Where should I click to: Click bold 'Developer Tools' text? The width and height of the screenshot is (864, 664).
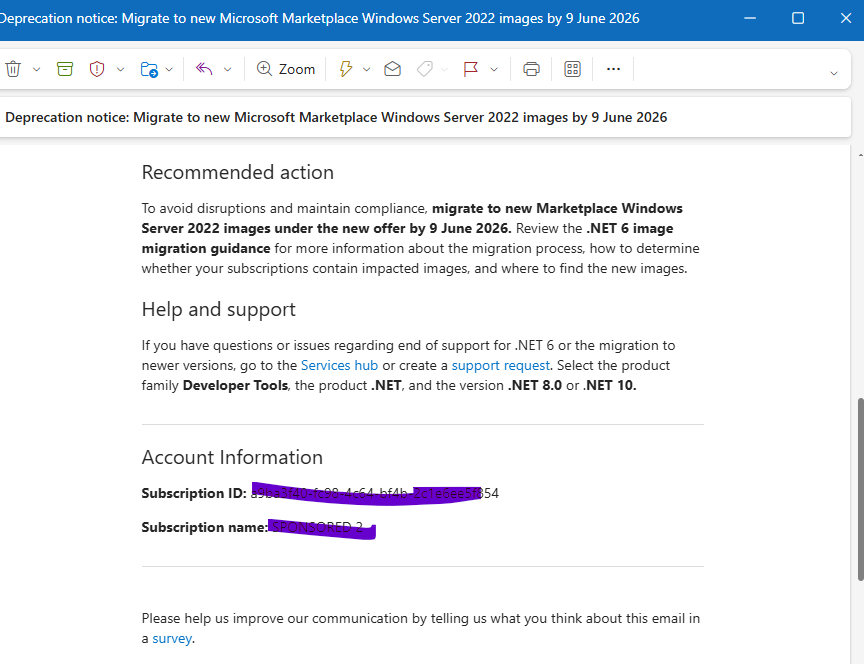[x=235, y=385]
